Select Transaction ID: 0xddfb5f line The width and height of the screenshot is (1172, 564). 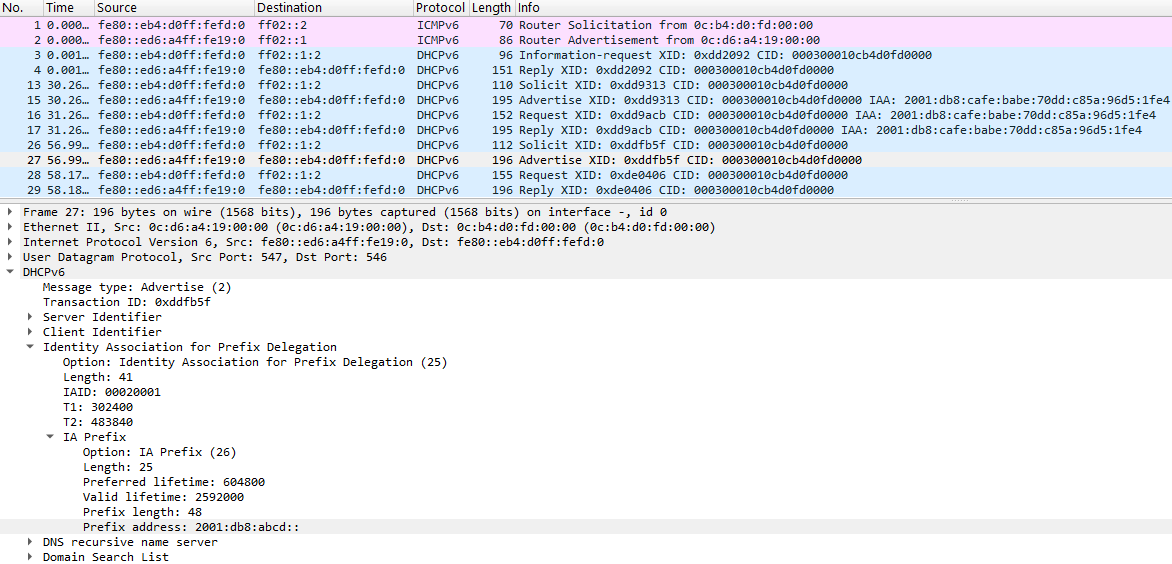[126, 302]
